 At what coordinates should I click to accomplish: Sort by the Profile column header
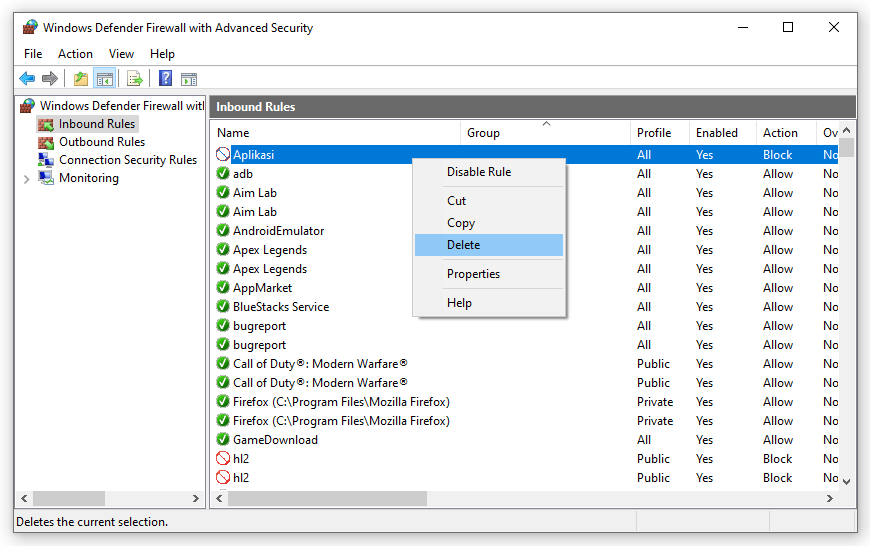[659, 133]
